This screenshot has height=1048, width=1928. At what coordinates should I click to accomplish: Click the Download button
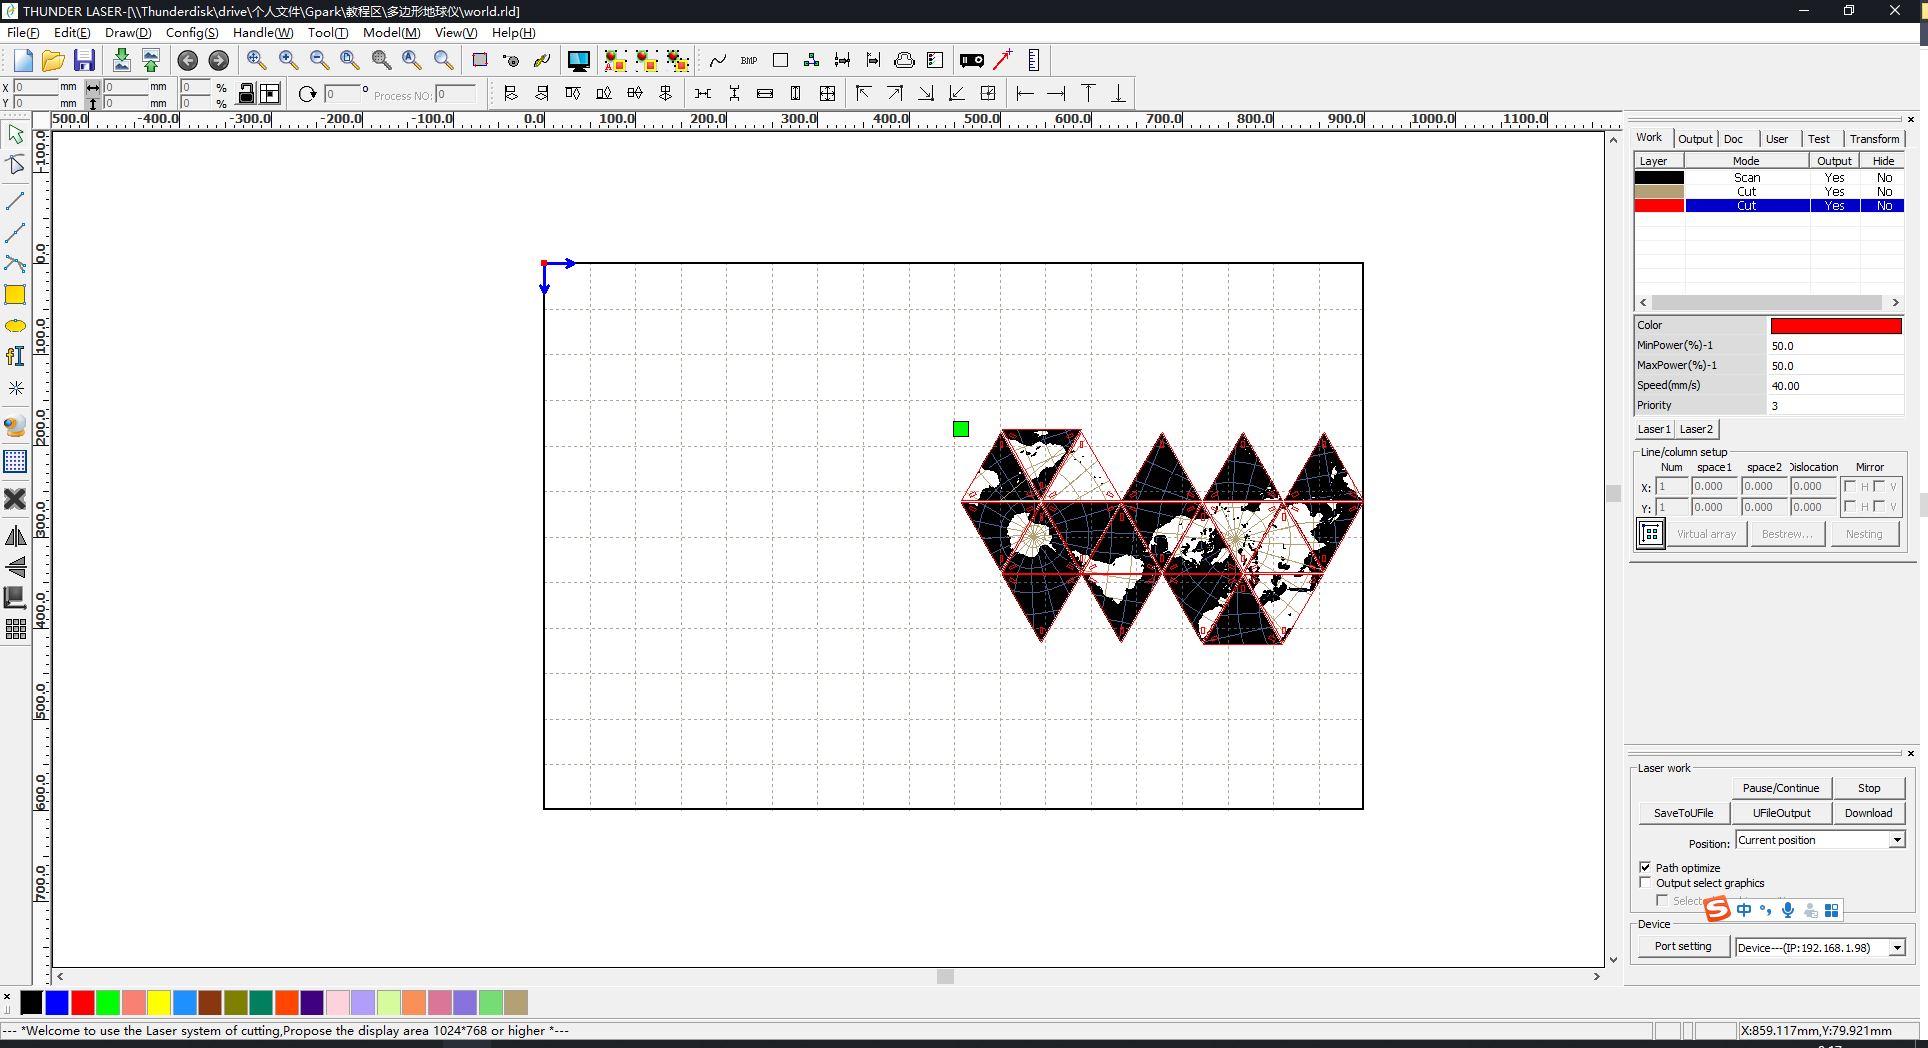1868,813
